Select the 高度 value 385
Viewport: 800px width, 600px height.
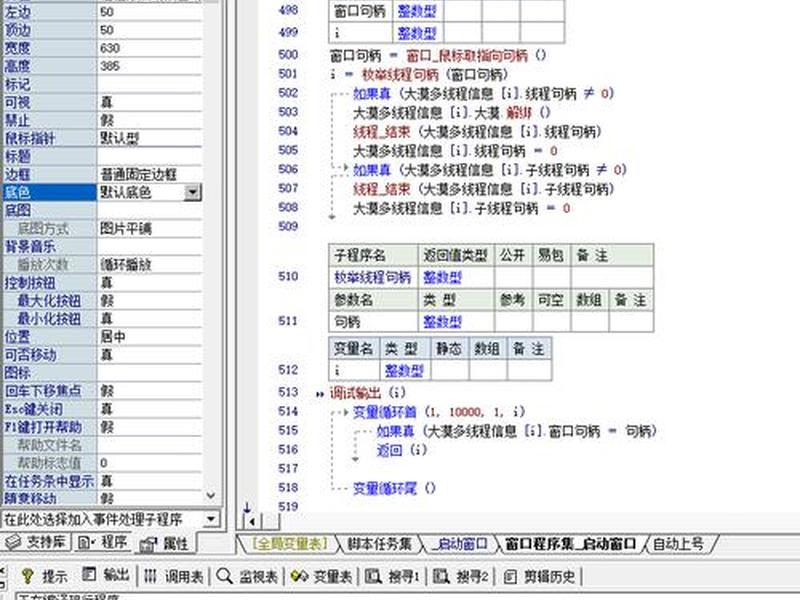[x=110, y=66]
